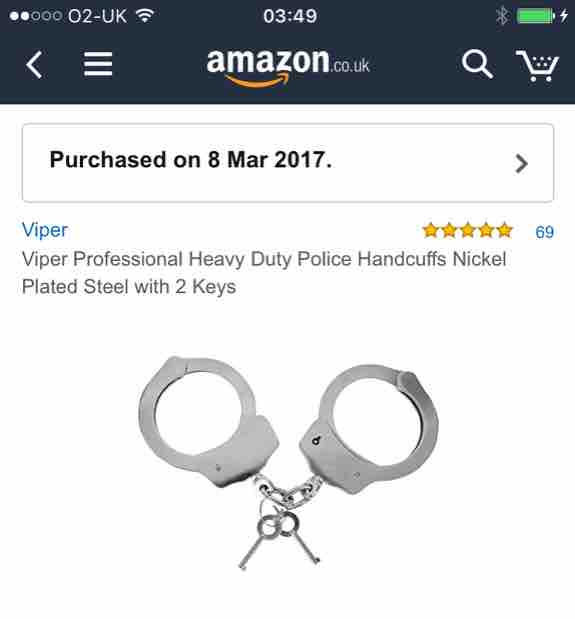Open the handcuffs product image
This screenshot has width=575, height=619.
[x=288, y=462]
